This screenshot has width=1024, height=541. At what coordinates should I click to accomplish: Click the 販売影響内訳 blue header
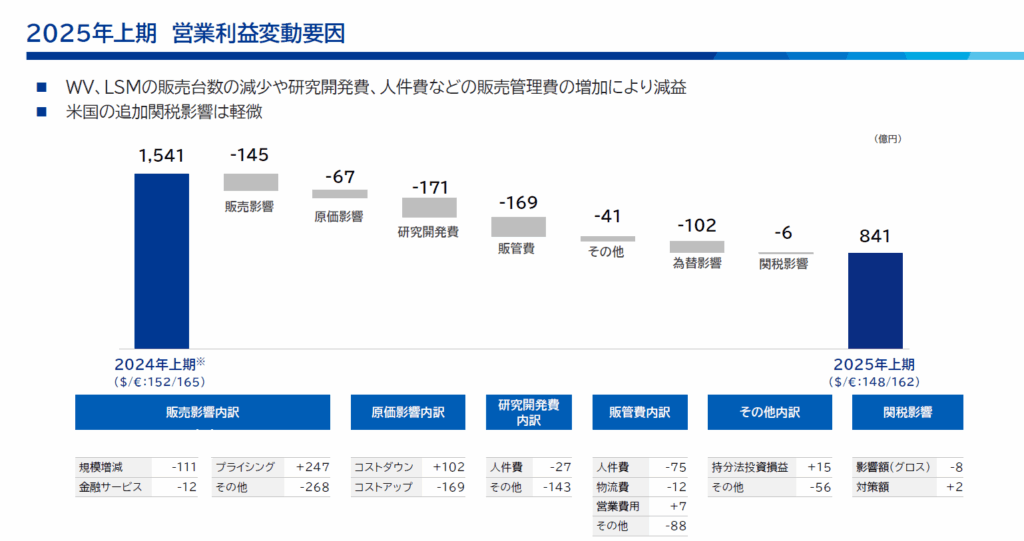(202, 412)
